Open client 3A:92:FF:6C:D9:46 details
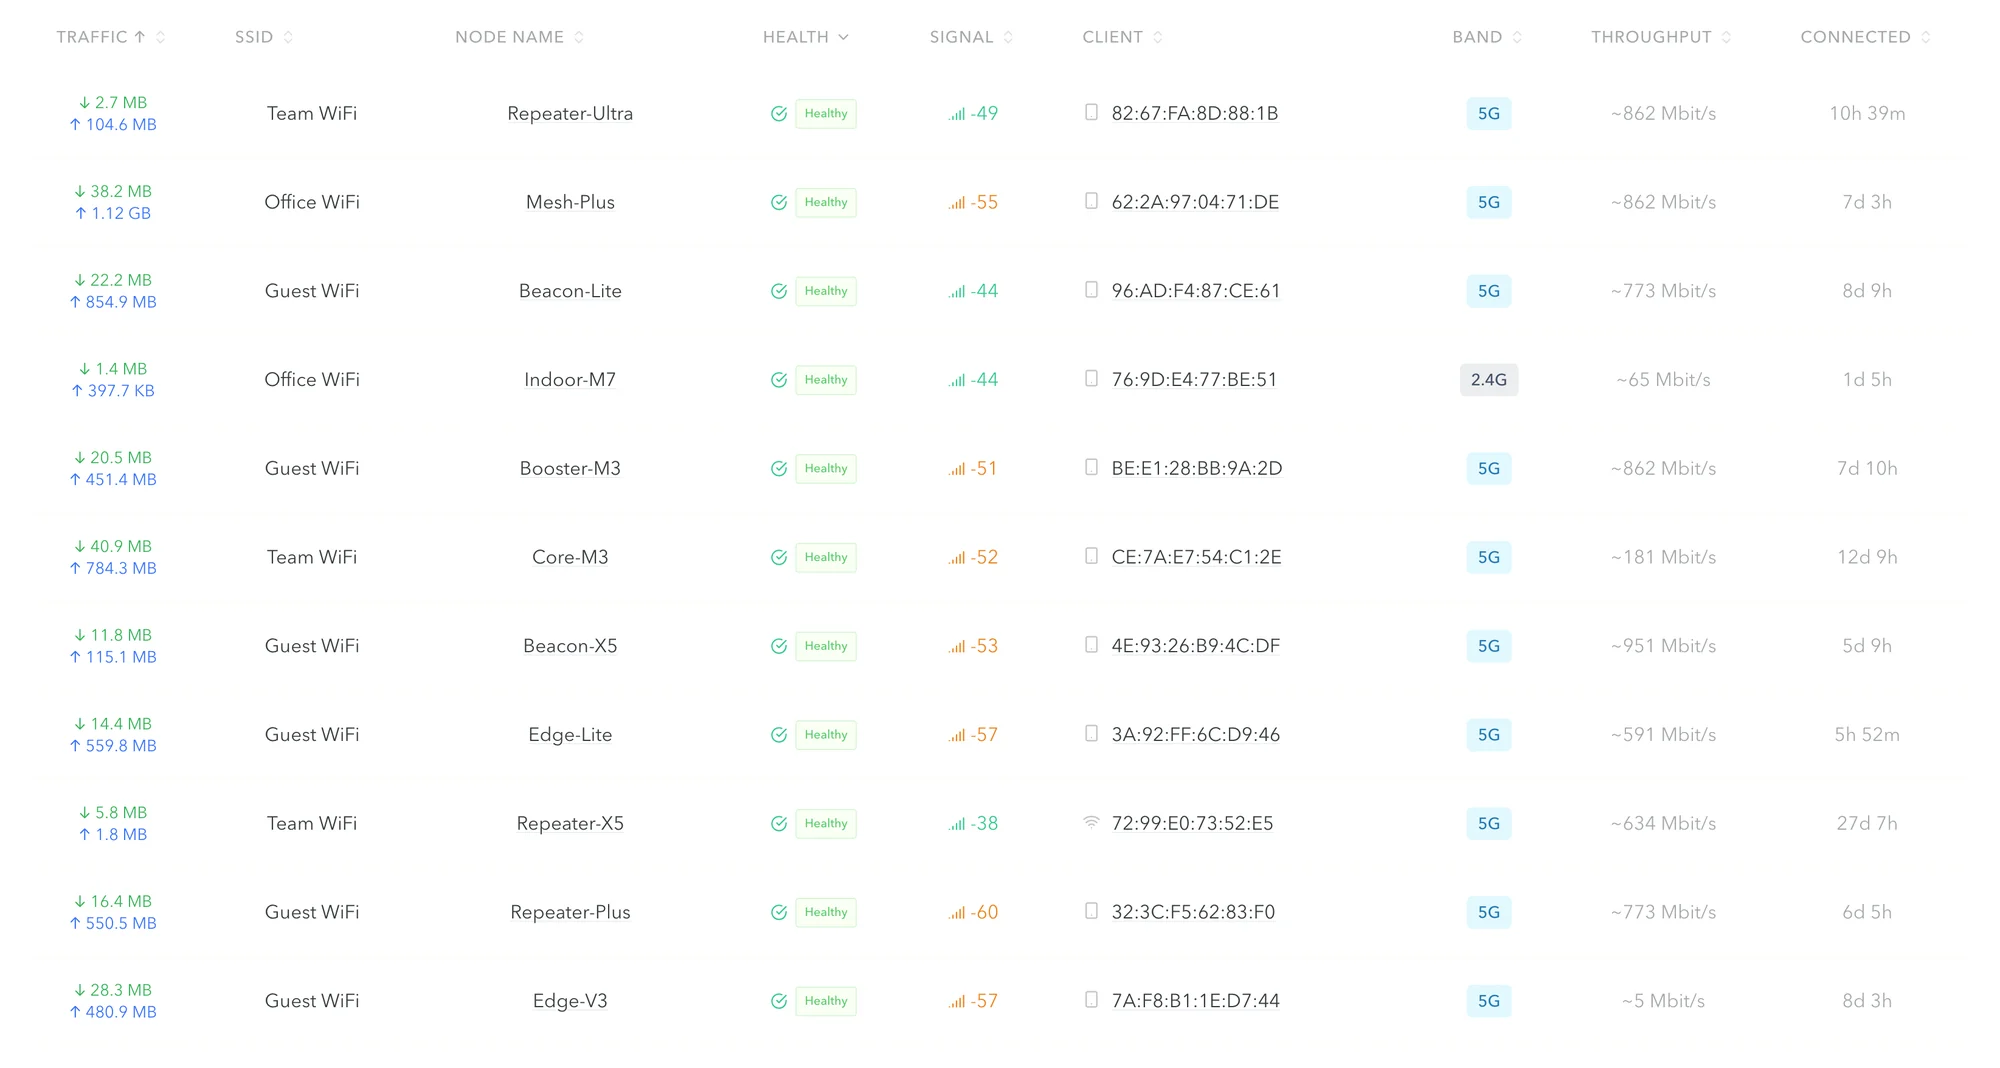 click(x=1196, y=735)
